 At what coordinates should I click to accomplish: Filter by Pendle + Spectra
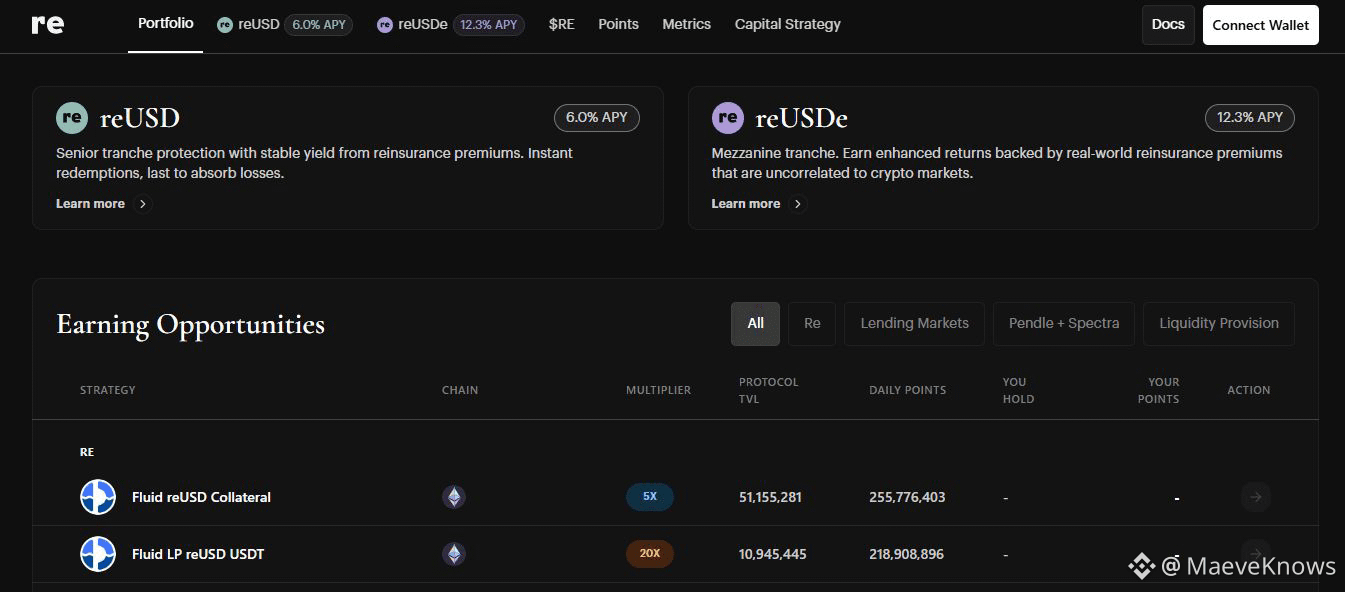tap(1064, 324)
